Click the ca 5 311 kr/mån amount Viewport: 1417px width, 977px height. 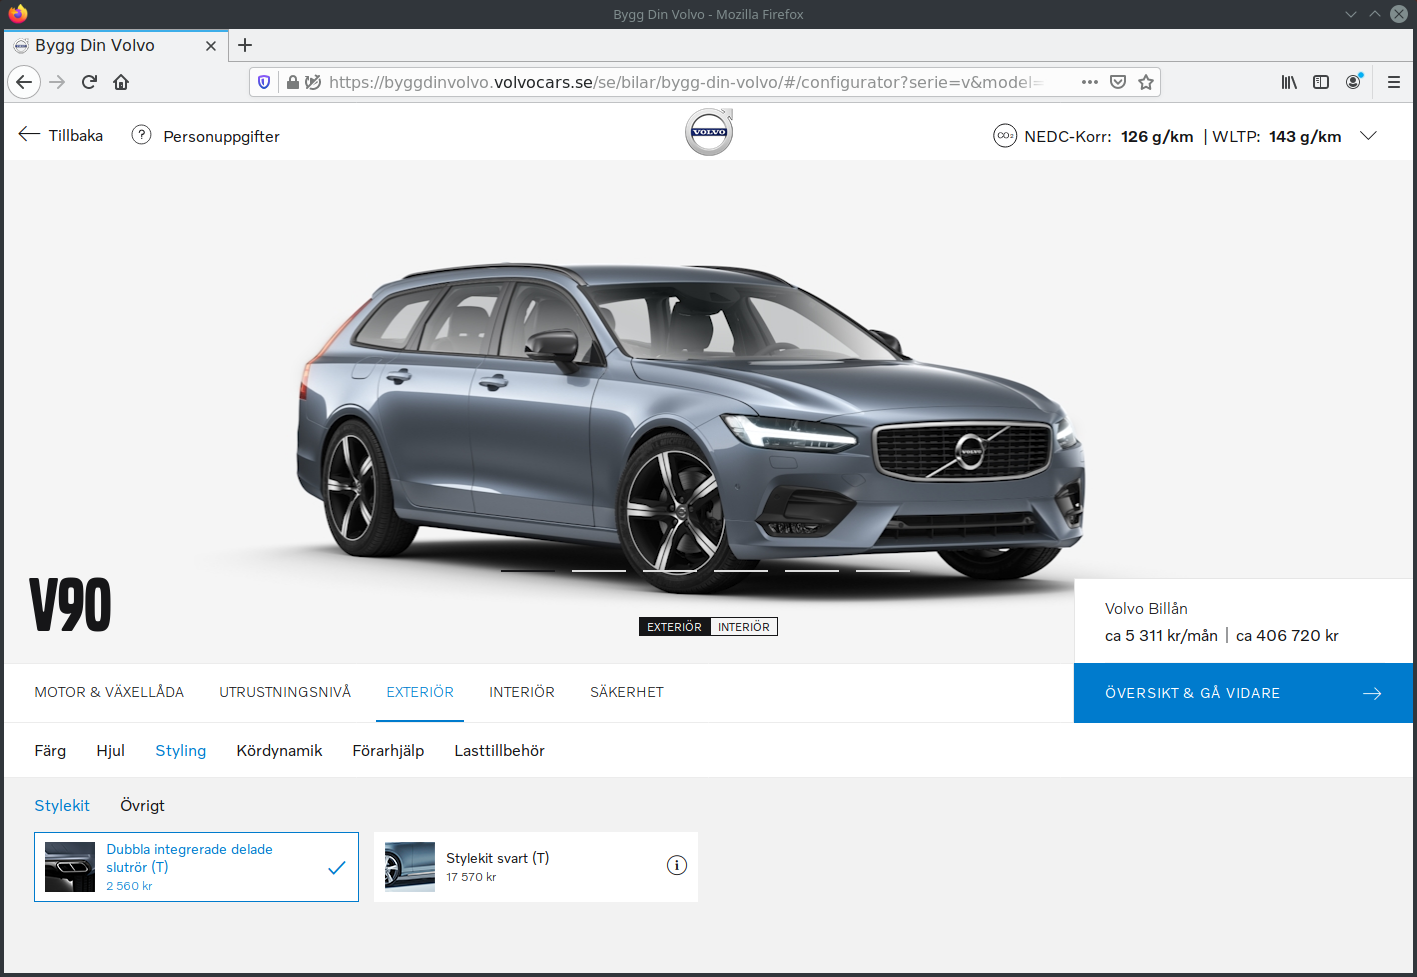point(1161,636)
